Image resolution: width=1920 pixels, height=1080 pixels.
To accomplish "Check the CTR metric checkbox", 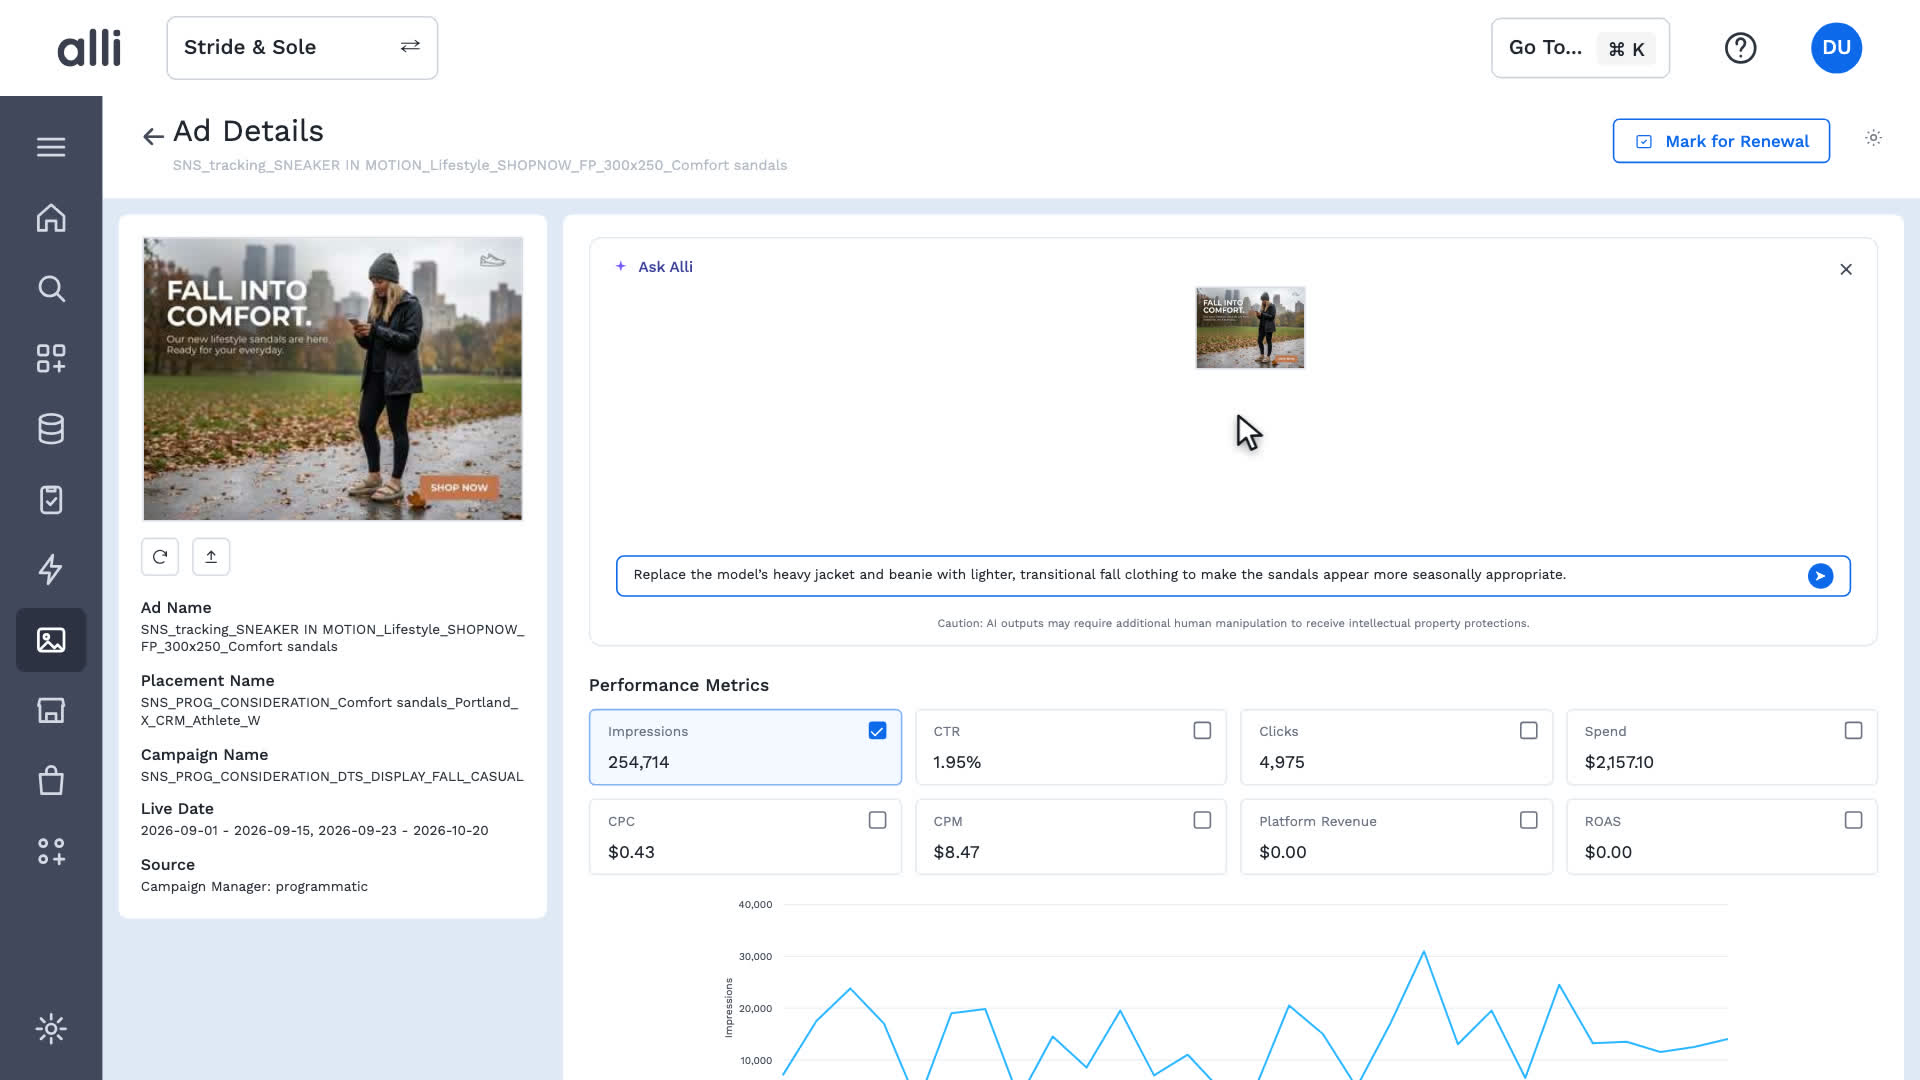I will coord(1202,731).
